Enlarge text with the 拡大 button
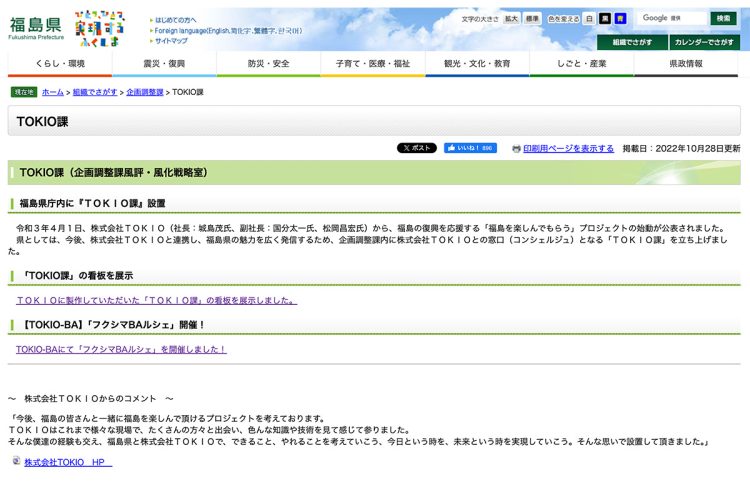Image resolution: width=750 pixels, height=500 pixels. pos(511,19)
